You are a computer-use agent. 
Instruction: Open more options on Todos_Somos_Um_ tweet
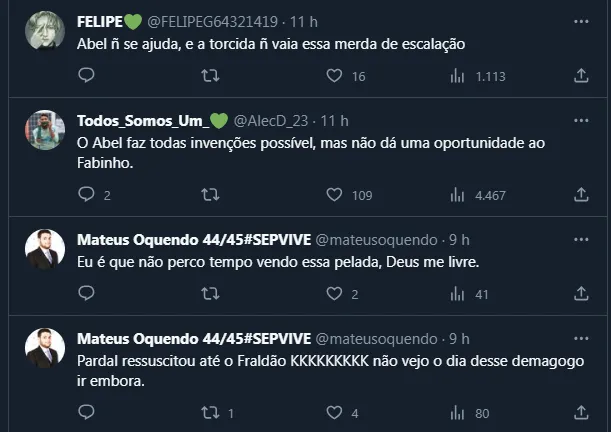pos(582,119)
